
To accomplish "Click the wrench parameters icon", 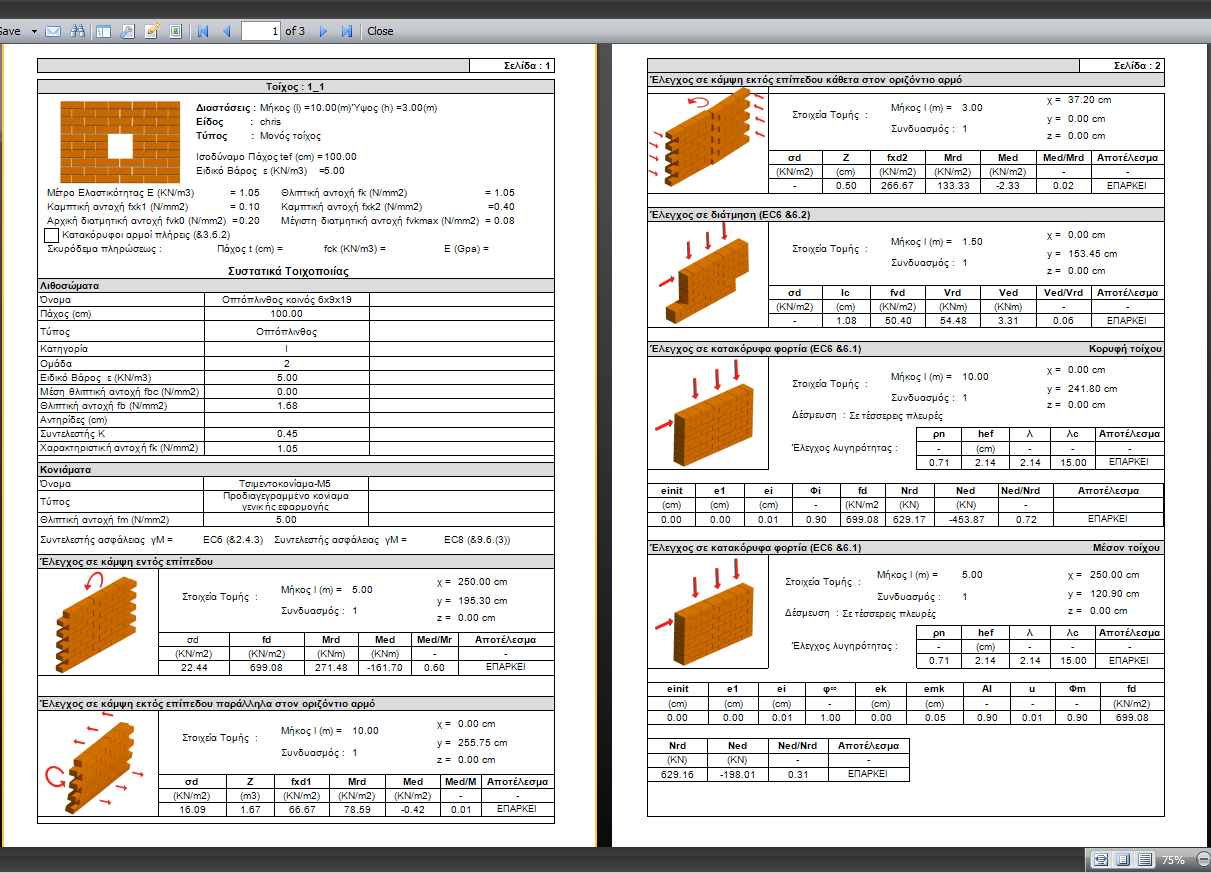I will click(x=127, y=31).
